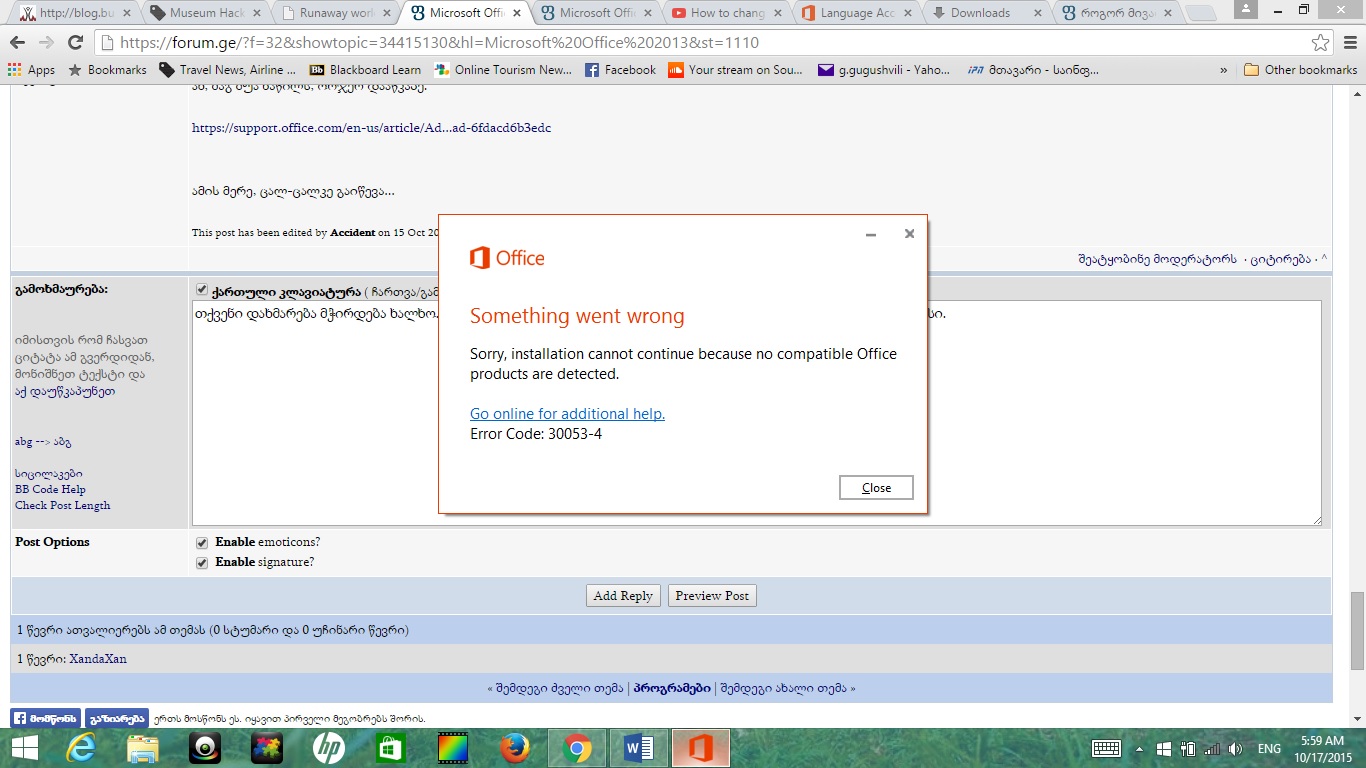Open the network signal tray icon
Screen dimensions: 1366x768
click(x=1212, y=749)
